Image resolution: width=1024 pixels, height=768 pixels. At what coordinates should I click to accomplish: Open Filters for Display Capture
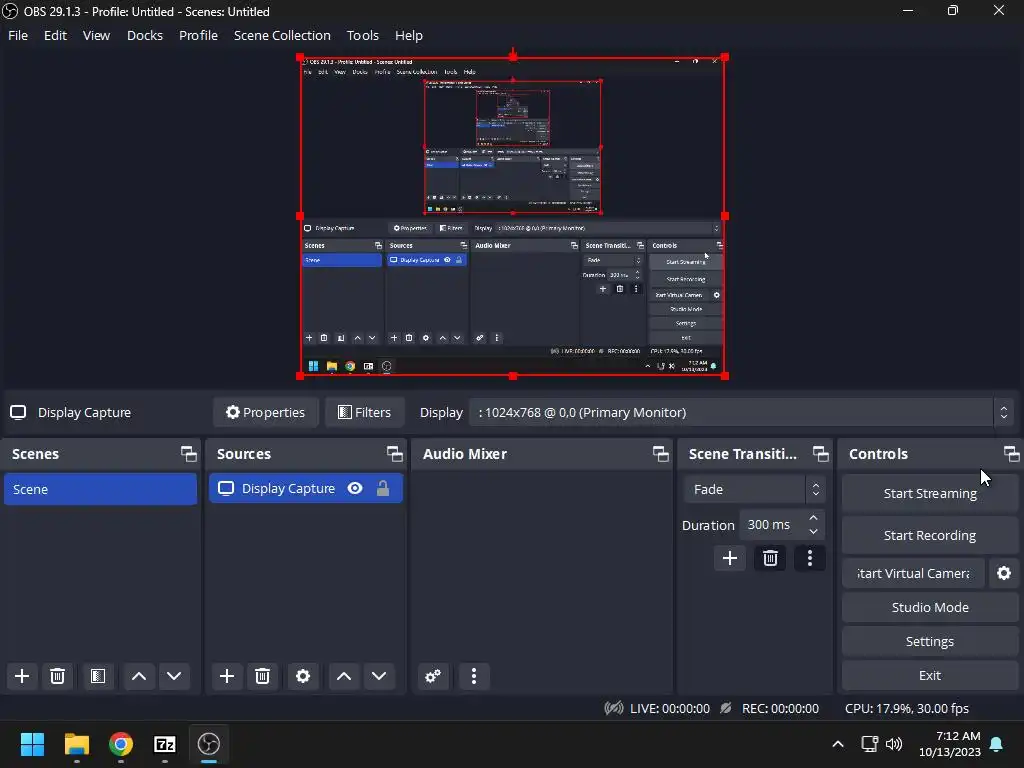[x=364, y=413]
